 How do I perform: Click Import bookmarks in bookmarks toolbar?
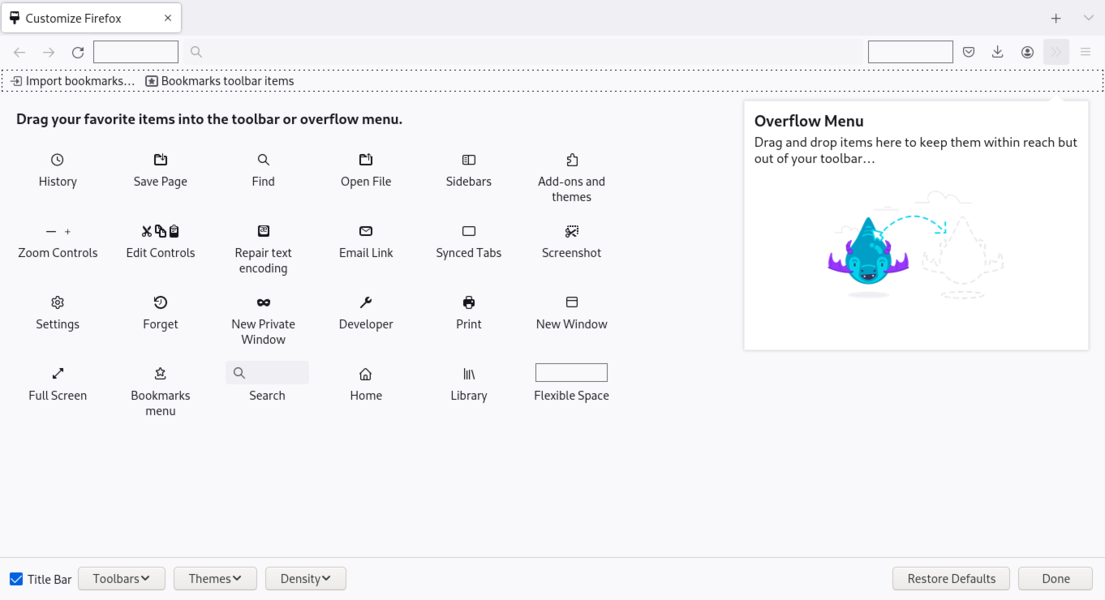pos(72,81)
